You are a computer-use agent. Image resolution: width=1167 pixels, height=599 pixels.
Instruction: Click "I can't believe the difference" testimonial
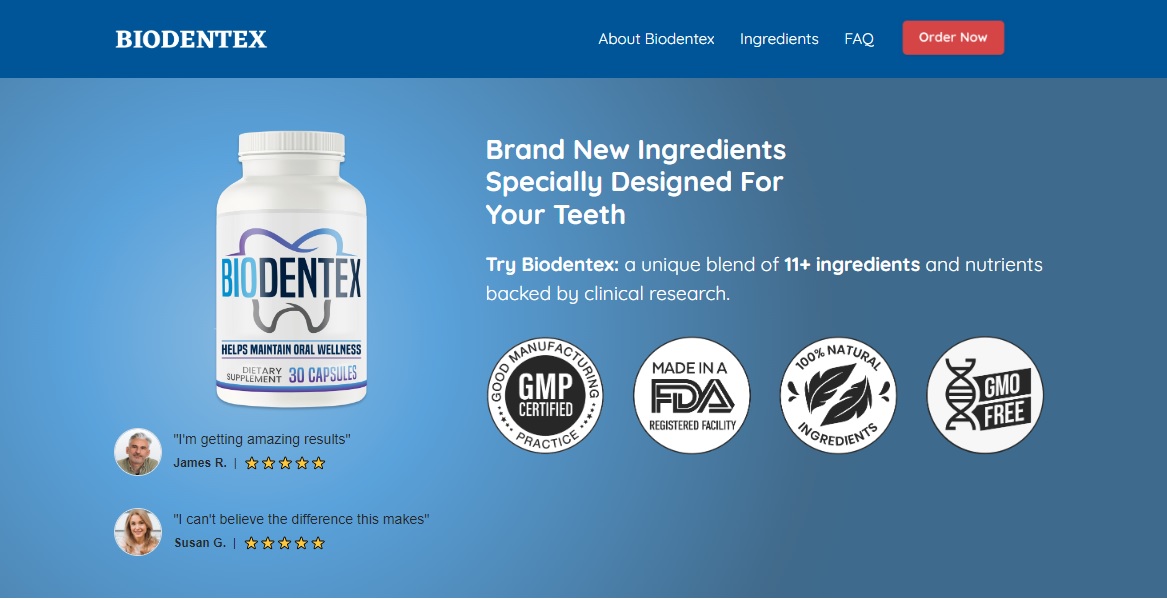click(x=301, y=519)
